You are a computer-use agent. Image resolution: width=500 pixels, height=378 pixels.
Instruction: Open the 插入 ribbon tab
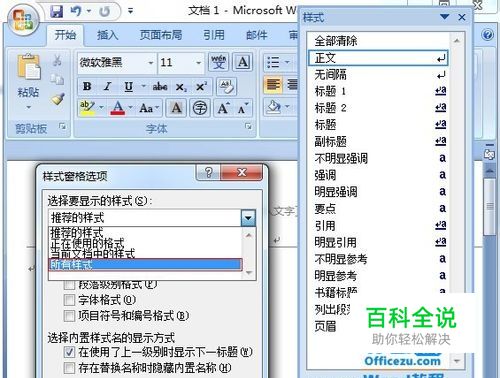pos(107,35)
